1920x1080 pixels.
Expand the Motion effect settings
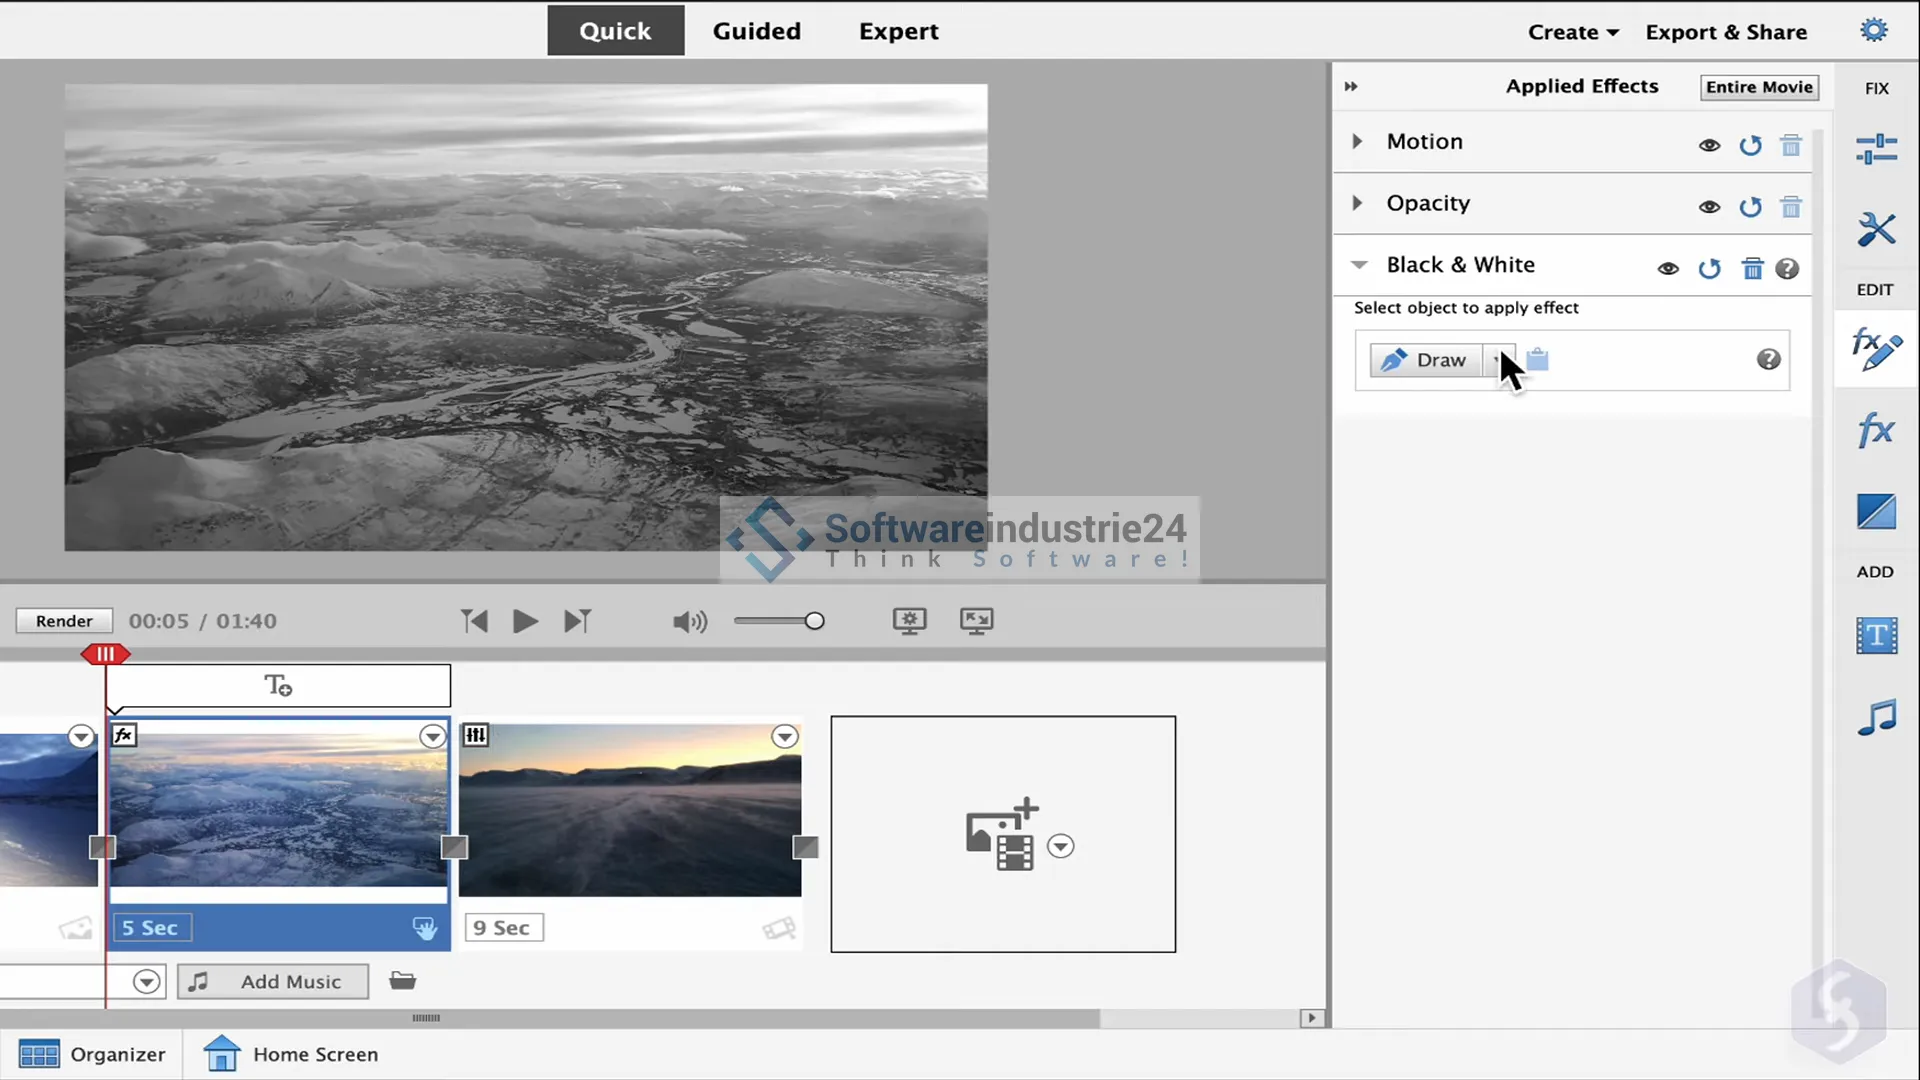(1357, 141)
